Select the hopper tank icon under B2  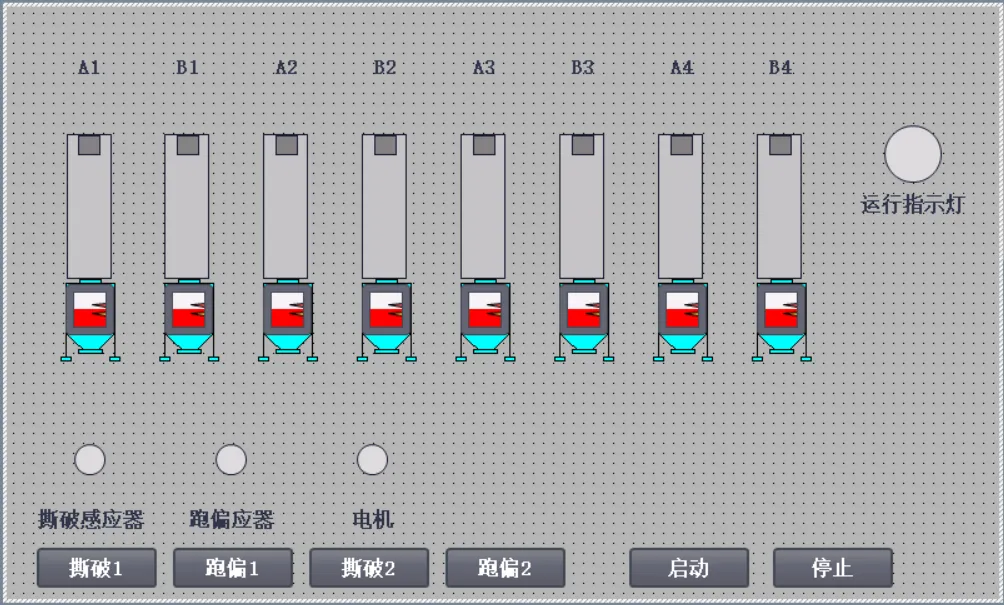tap(386, 321)
